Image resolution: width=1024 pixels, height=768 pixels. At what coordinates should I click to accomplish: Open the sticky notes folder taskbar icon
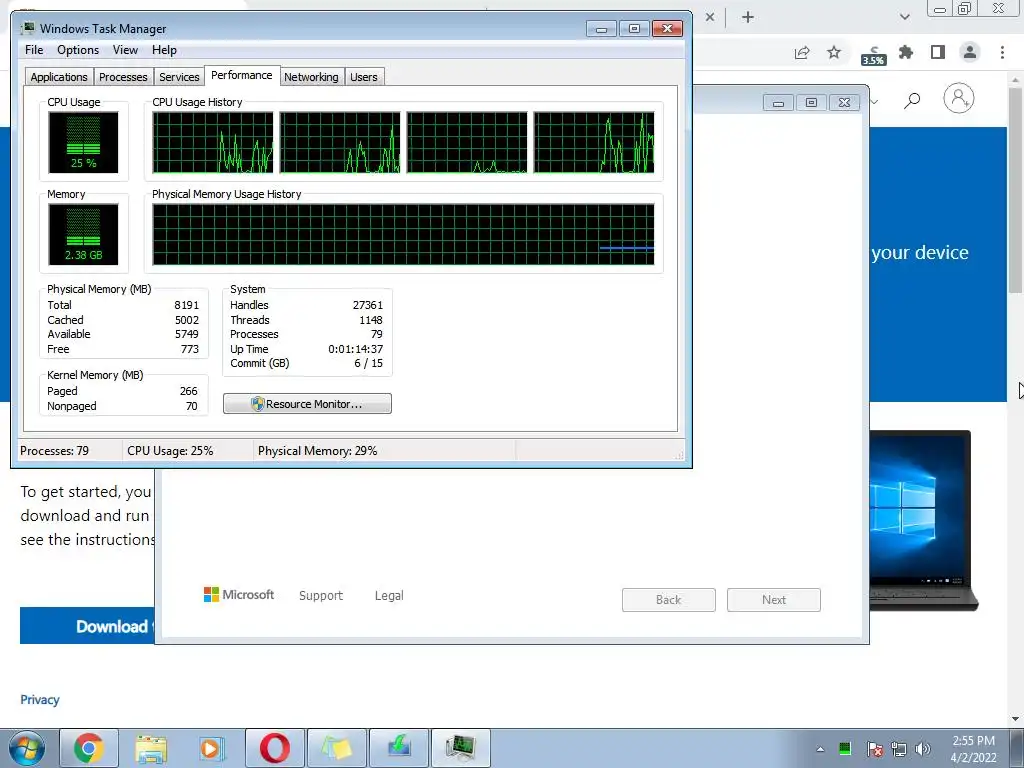(337, 748)
